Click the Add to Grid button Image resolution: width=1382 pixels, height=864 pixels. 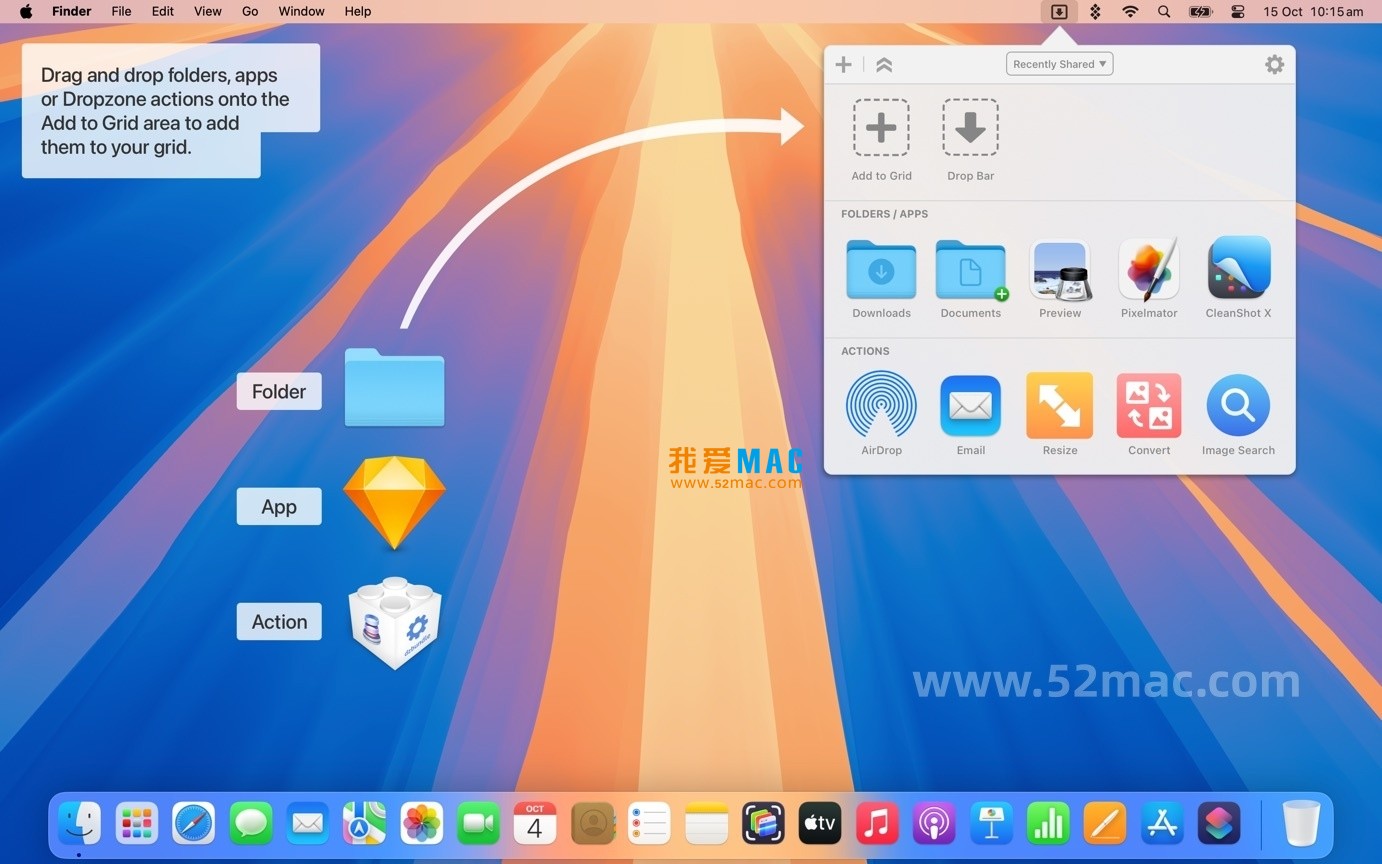click(881, 127)
